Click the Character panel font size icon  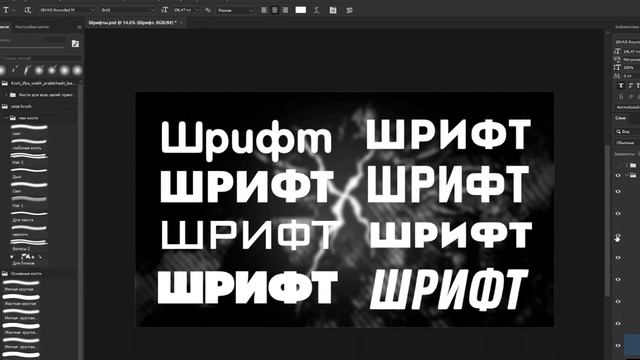[617, 51]
